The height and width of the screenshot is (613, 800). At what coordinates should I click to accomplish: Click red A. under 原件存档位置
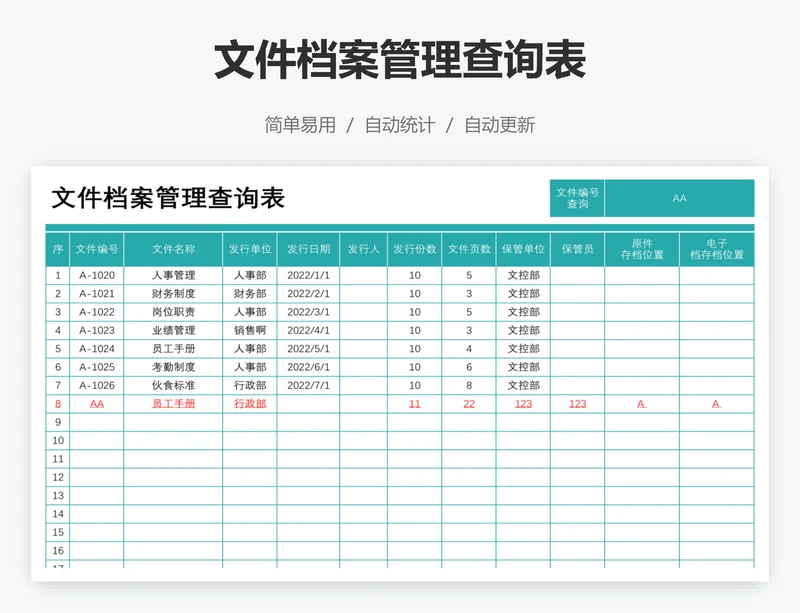click(642, 404)
